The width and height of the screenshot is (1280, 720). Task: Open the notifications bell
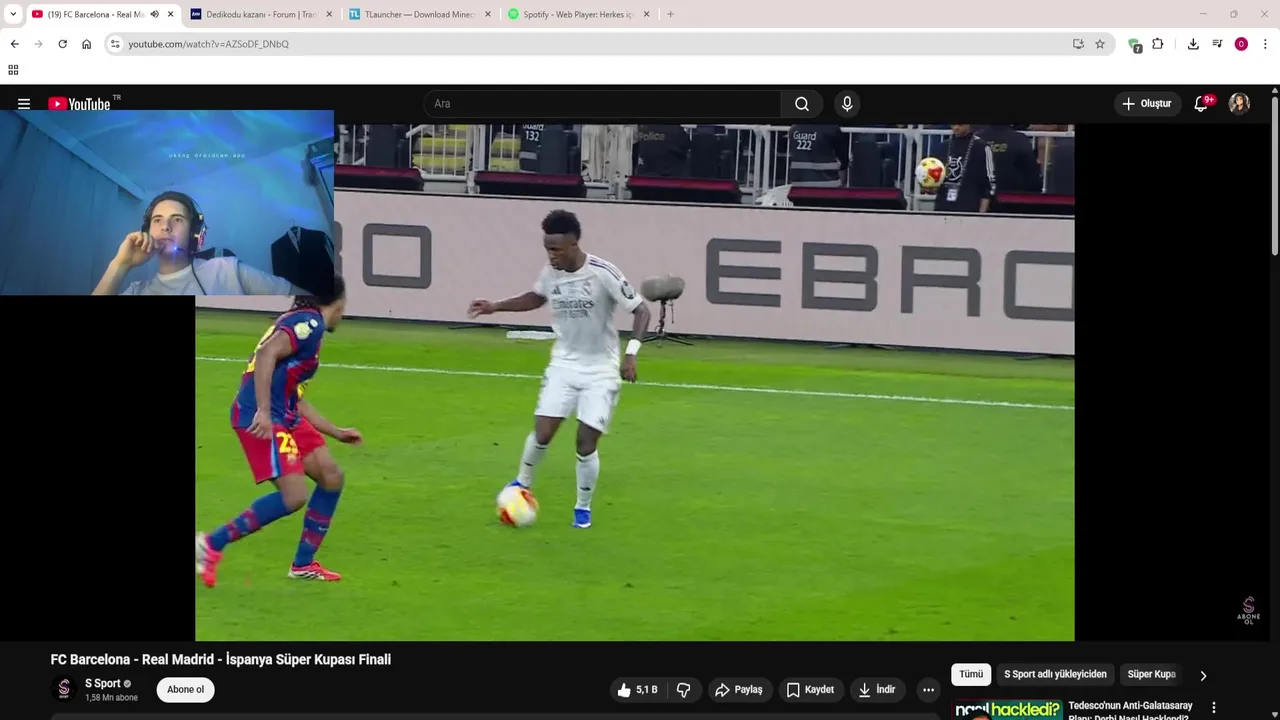(x=1202, y=104)
